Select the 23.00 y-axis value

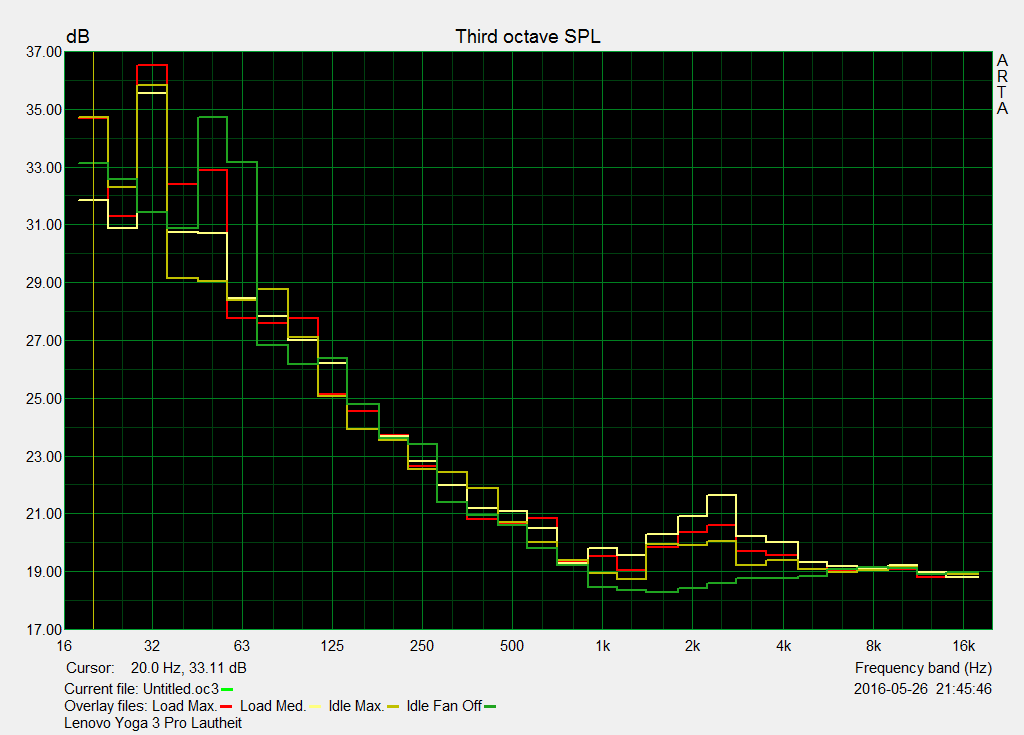click(44, 457)
